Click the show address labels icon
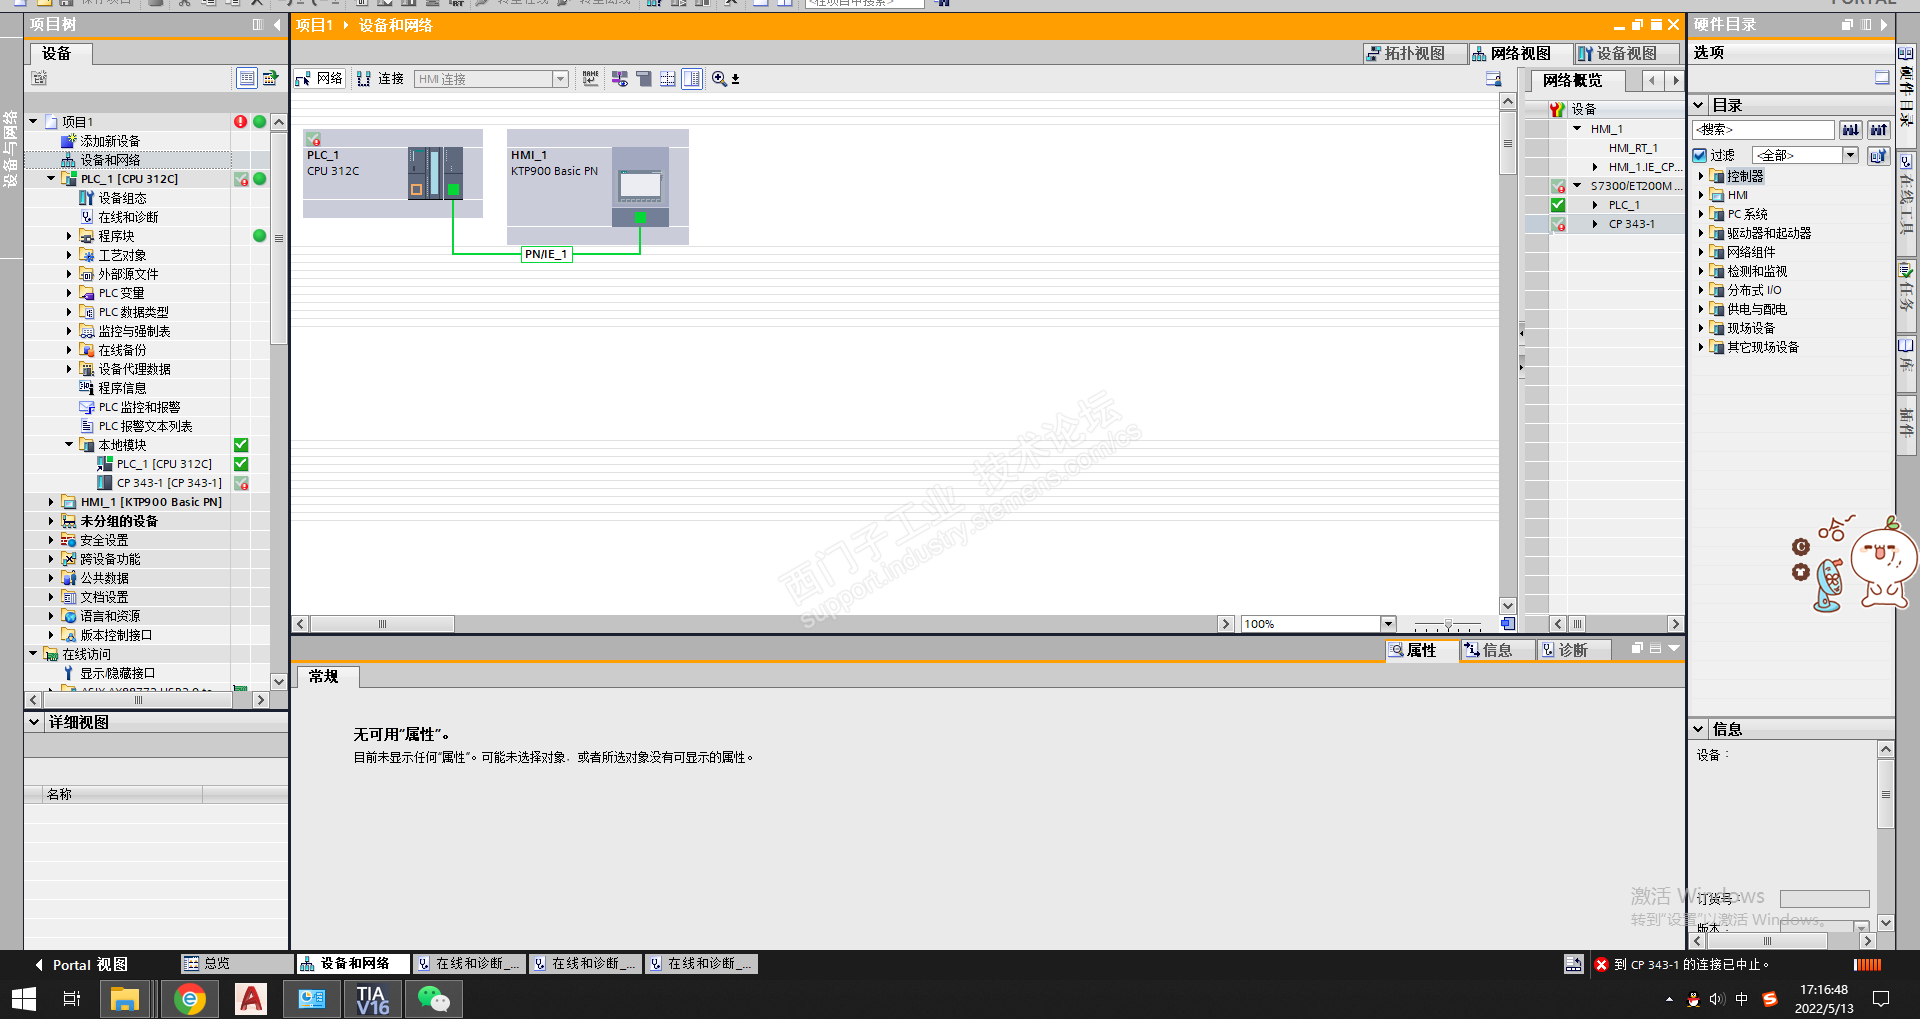This screenshot has width=1920, height=1019. pos(620,79)
